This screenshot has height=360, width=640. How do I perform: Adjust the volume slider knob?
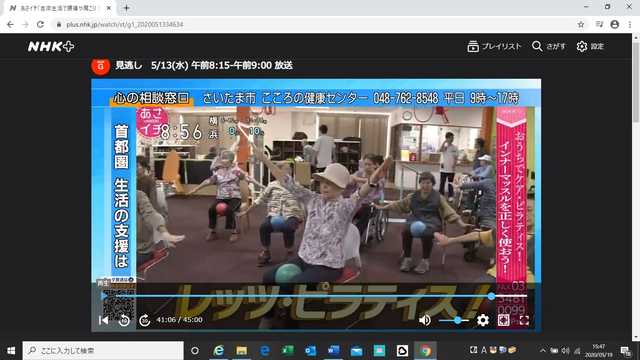[458, 320]
